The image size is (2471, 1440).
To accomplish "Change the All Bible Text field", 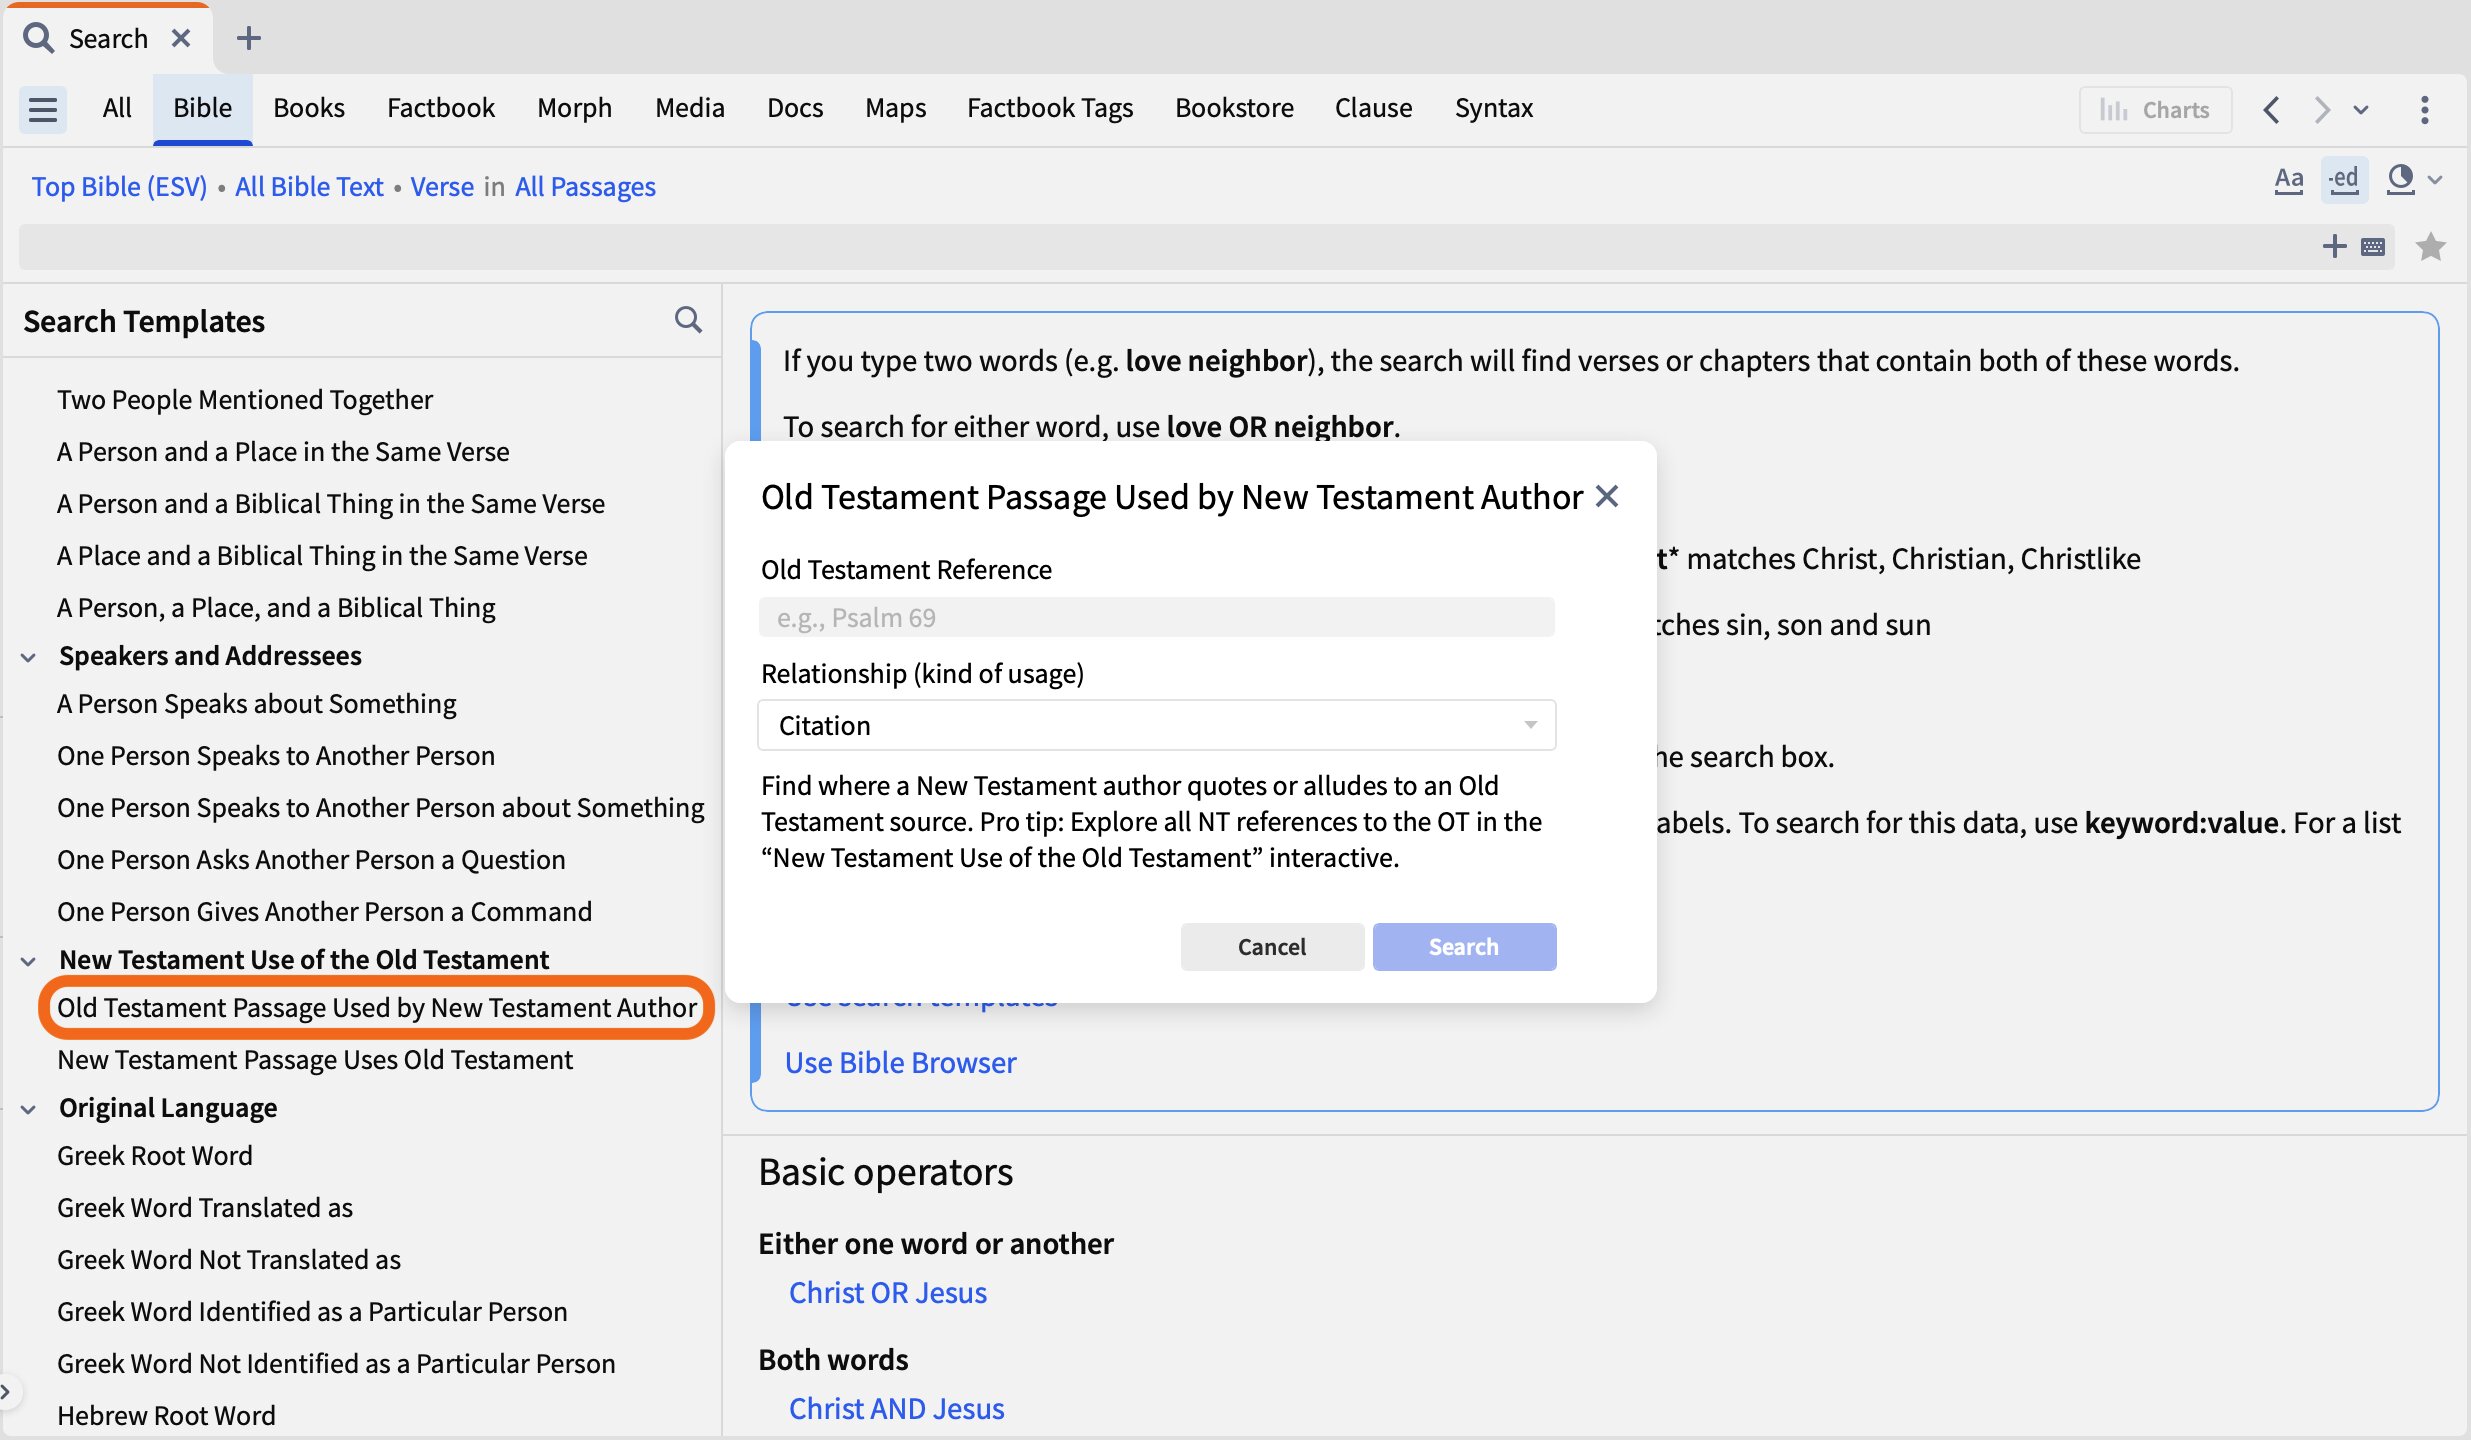I will click(309, 187).
